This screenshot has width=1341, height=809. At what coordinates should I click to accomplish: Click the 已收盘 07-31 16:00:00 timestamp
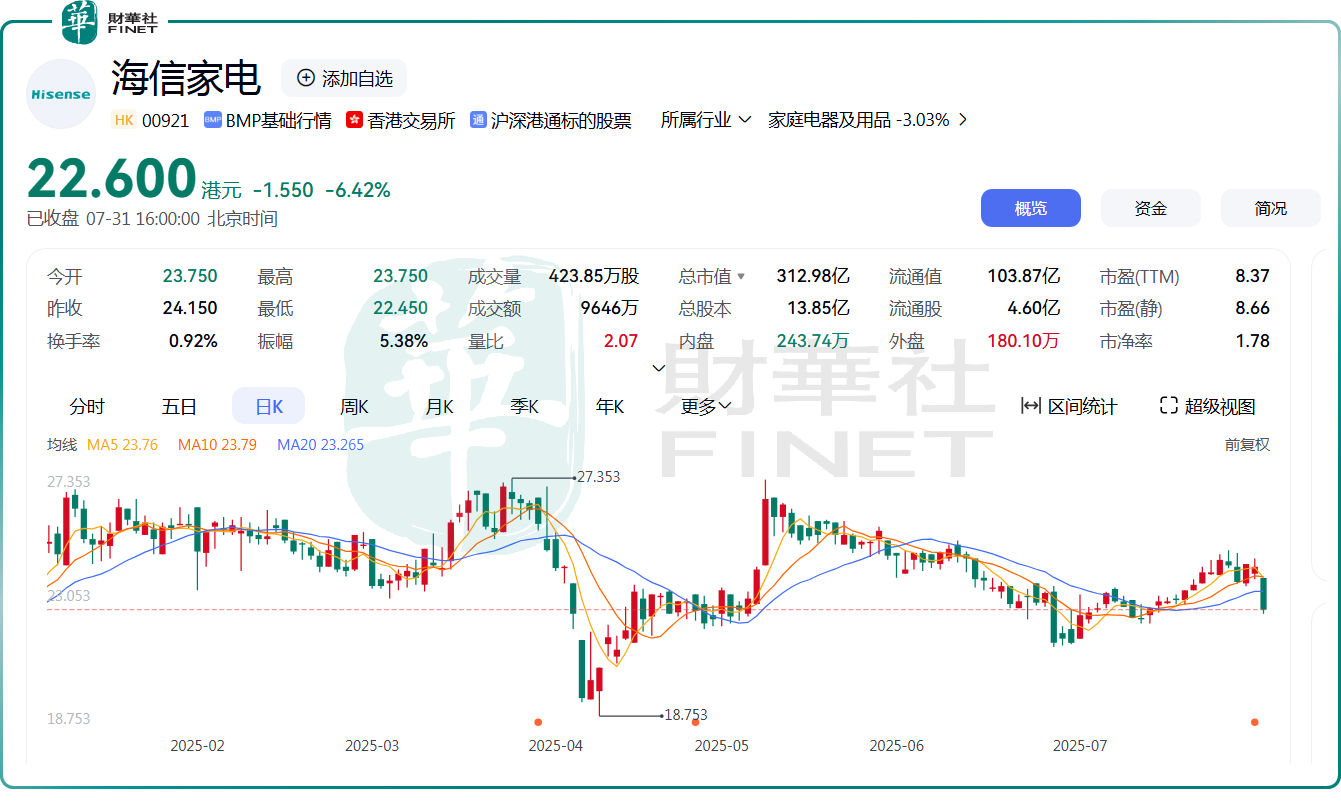(x=152, y=218)
